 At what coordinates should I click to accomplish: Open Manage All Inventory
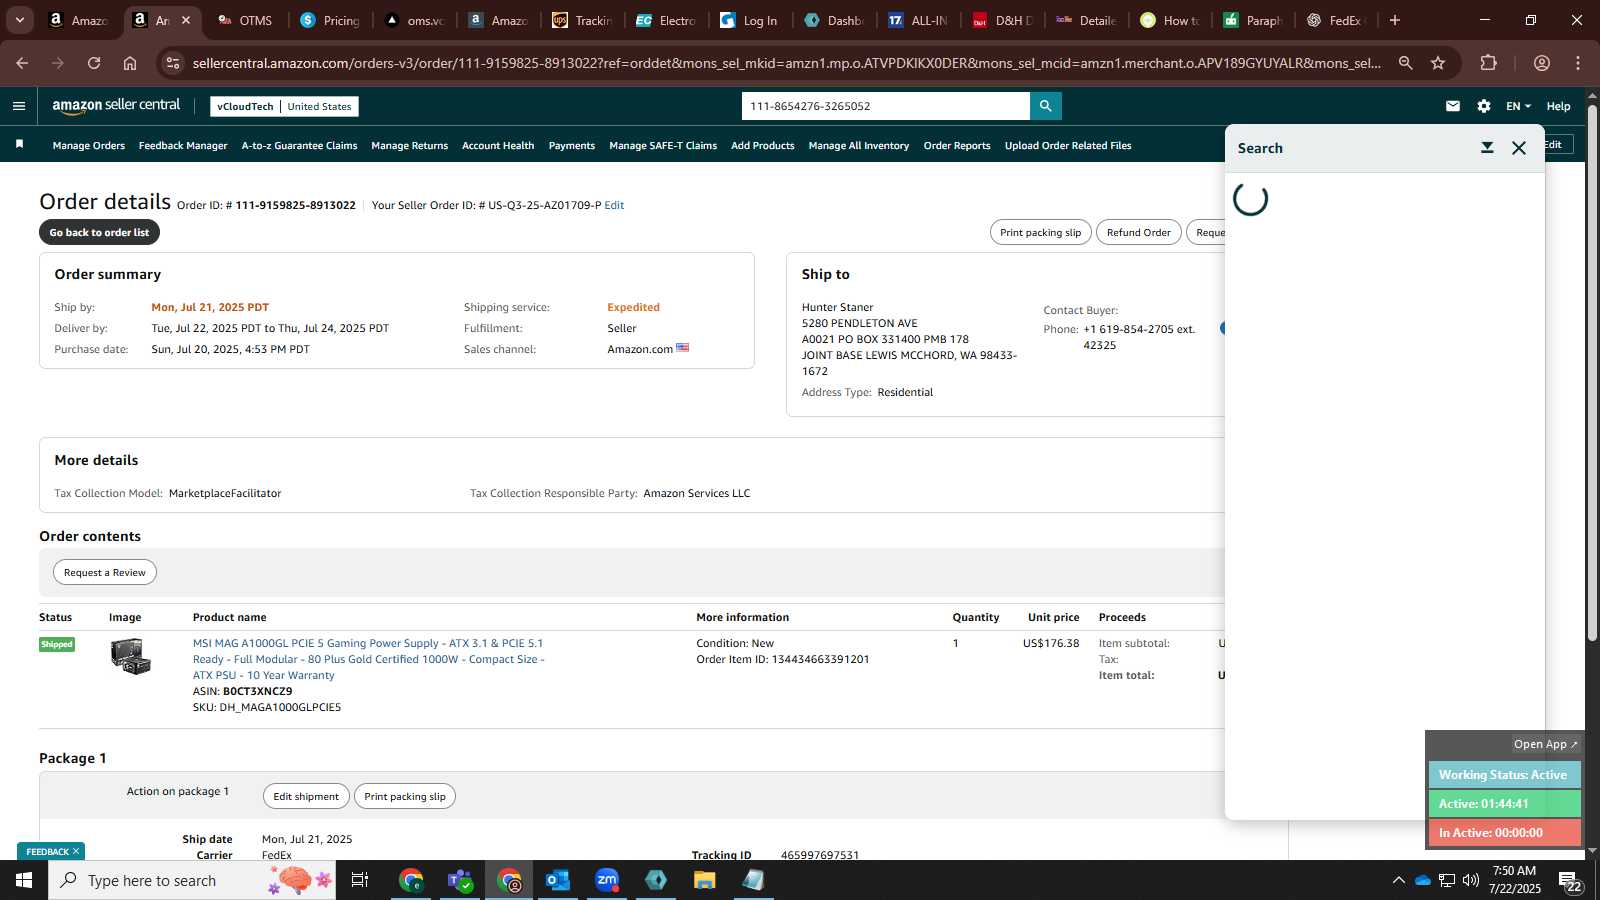click(859, 146)
